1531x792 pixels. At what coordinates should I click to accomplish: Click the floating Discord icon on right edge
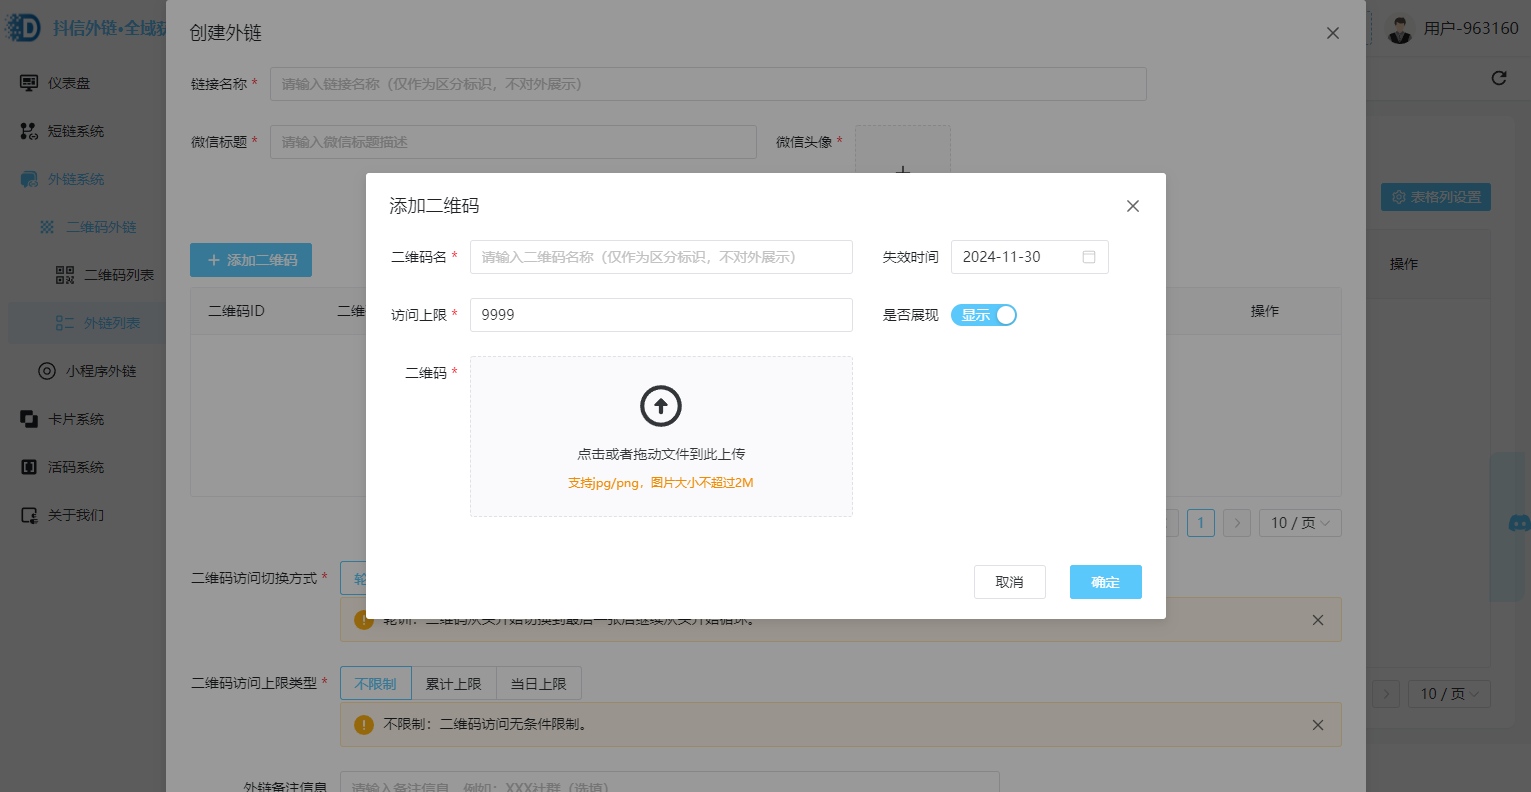point(1518,523)
